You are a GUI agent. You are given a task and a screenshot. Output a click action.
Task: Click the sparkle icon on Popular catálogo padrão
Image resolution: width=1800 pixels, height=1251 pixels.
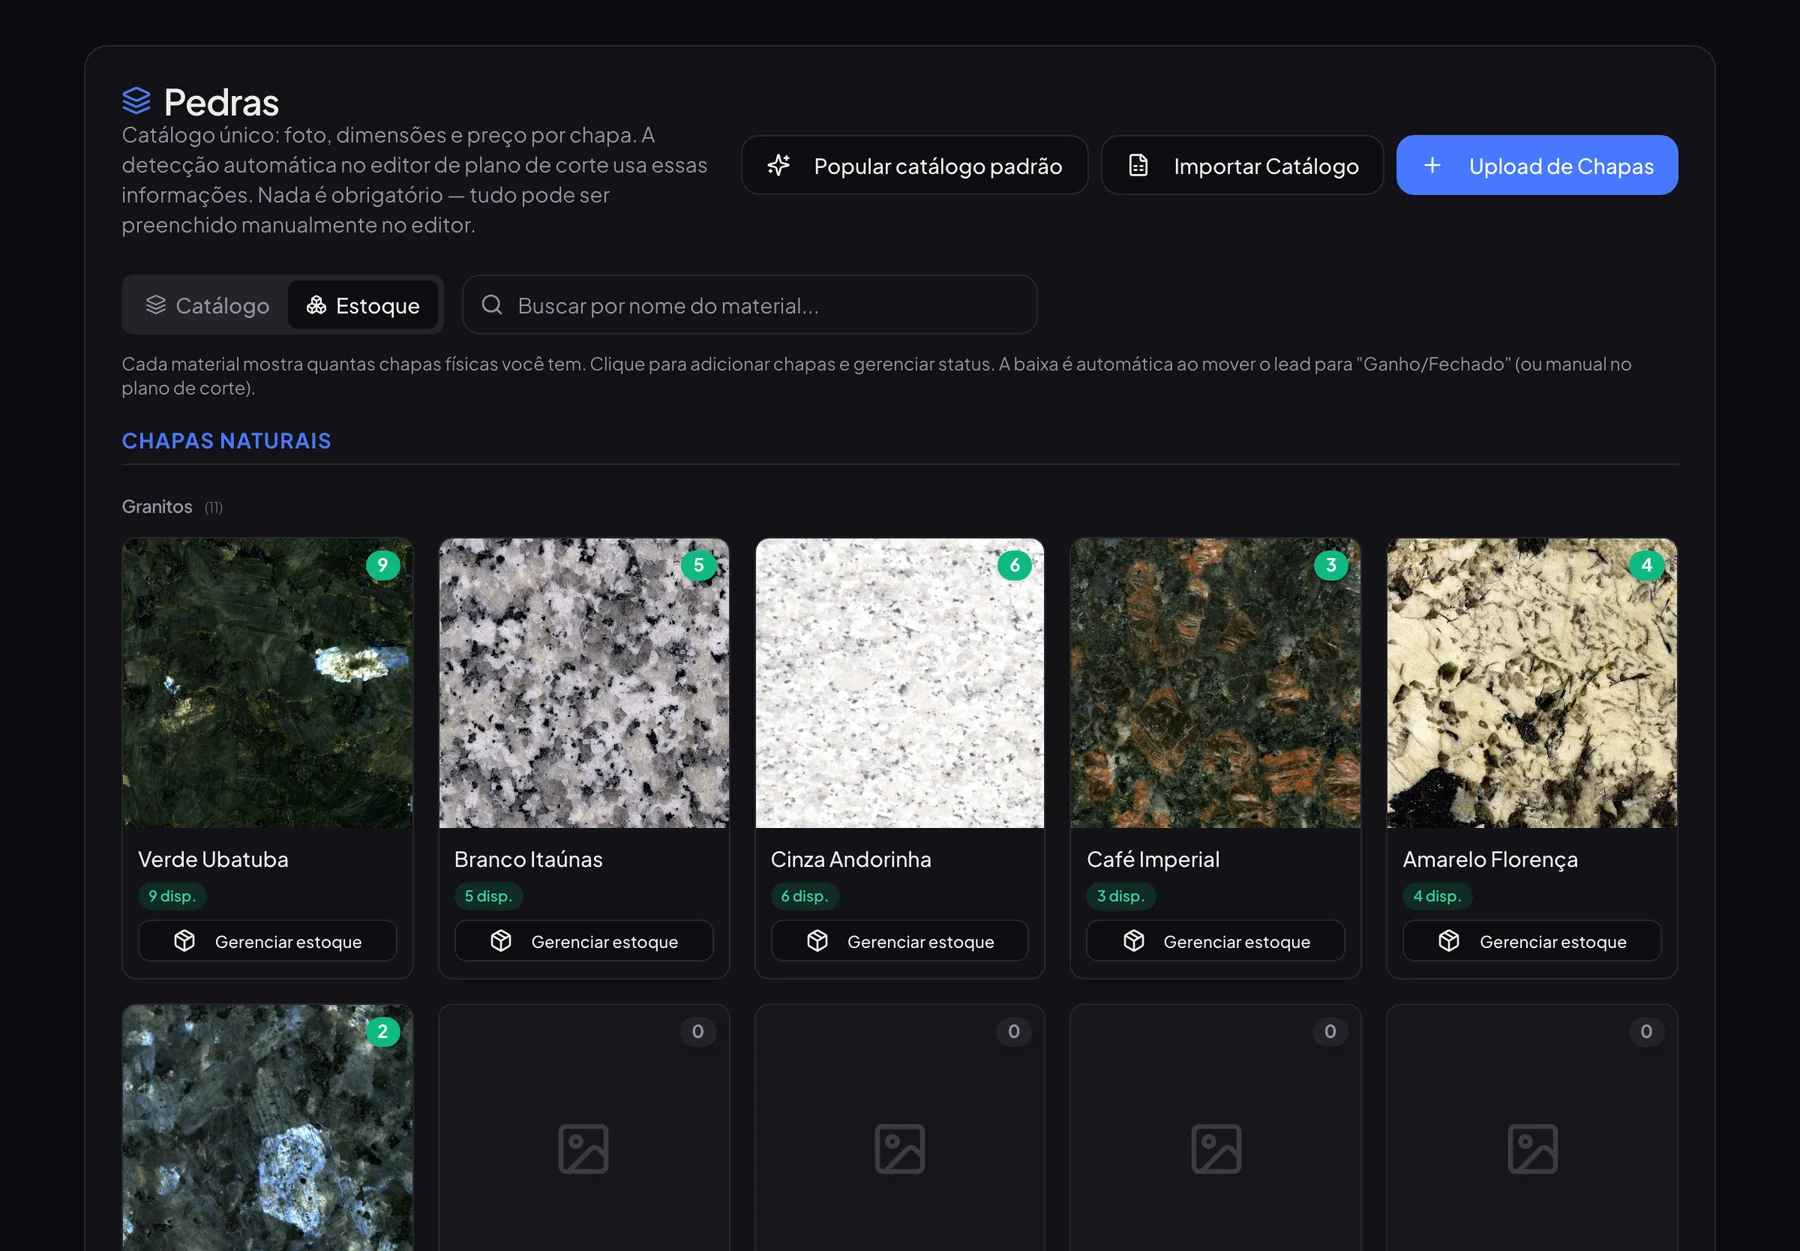tap(779, 165)
